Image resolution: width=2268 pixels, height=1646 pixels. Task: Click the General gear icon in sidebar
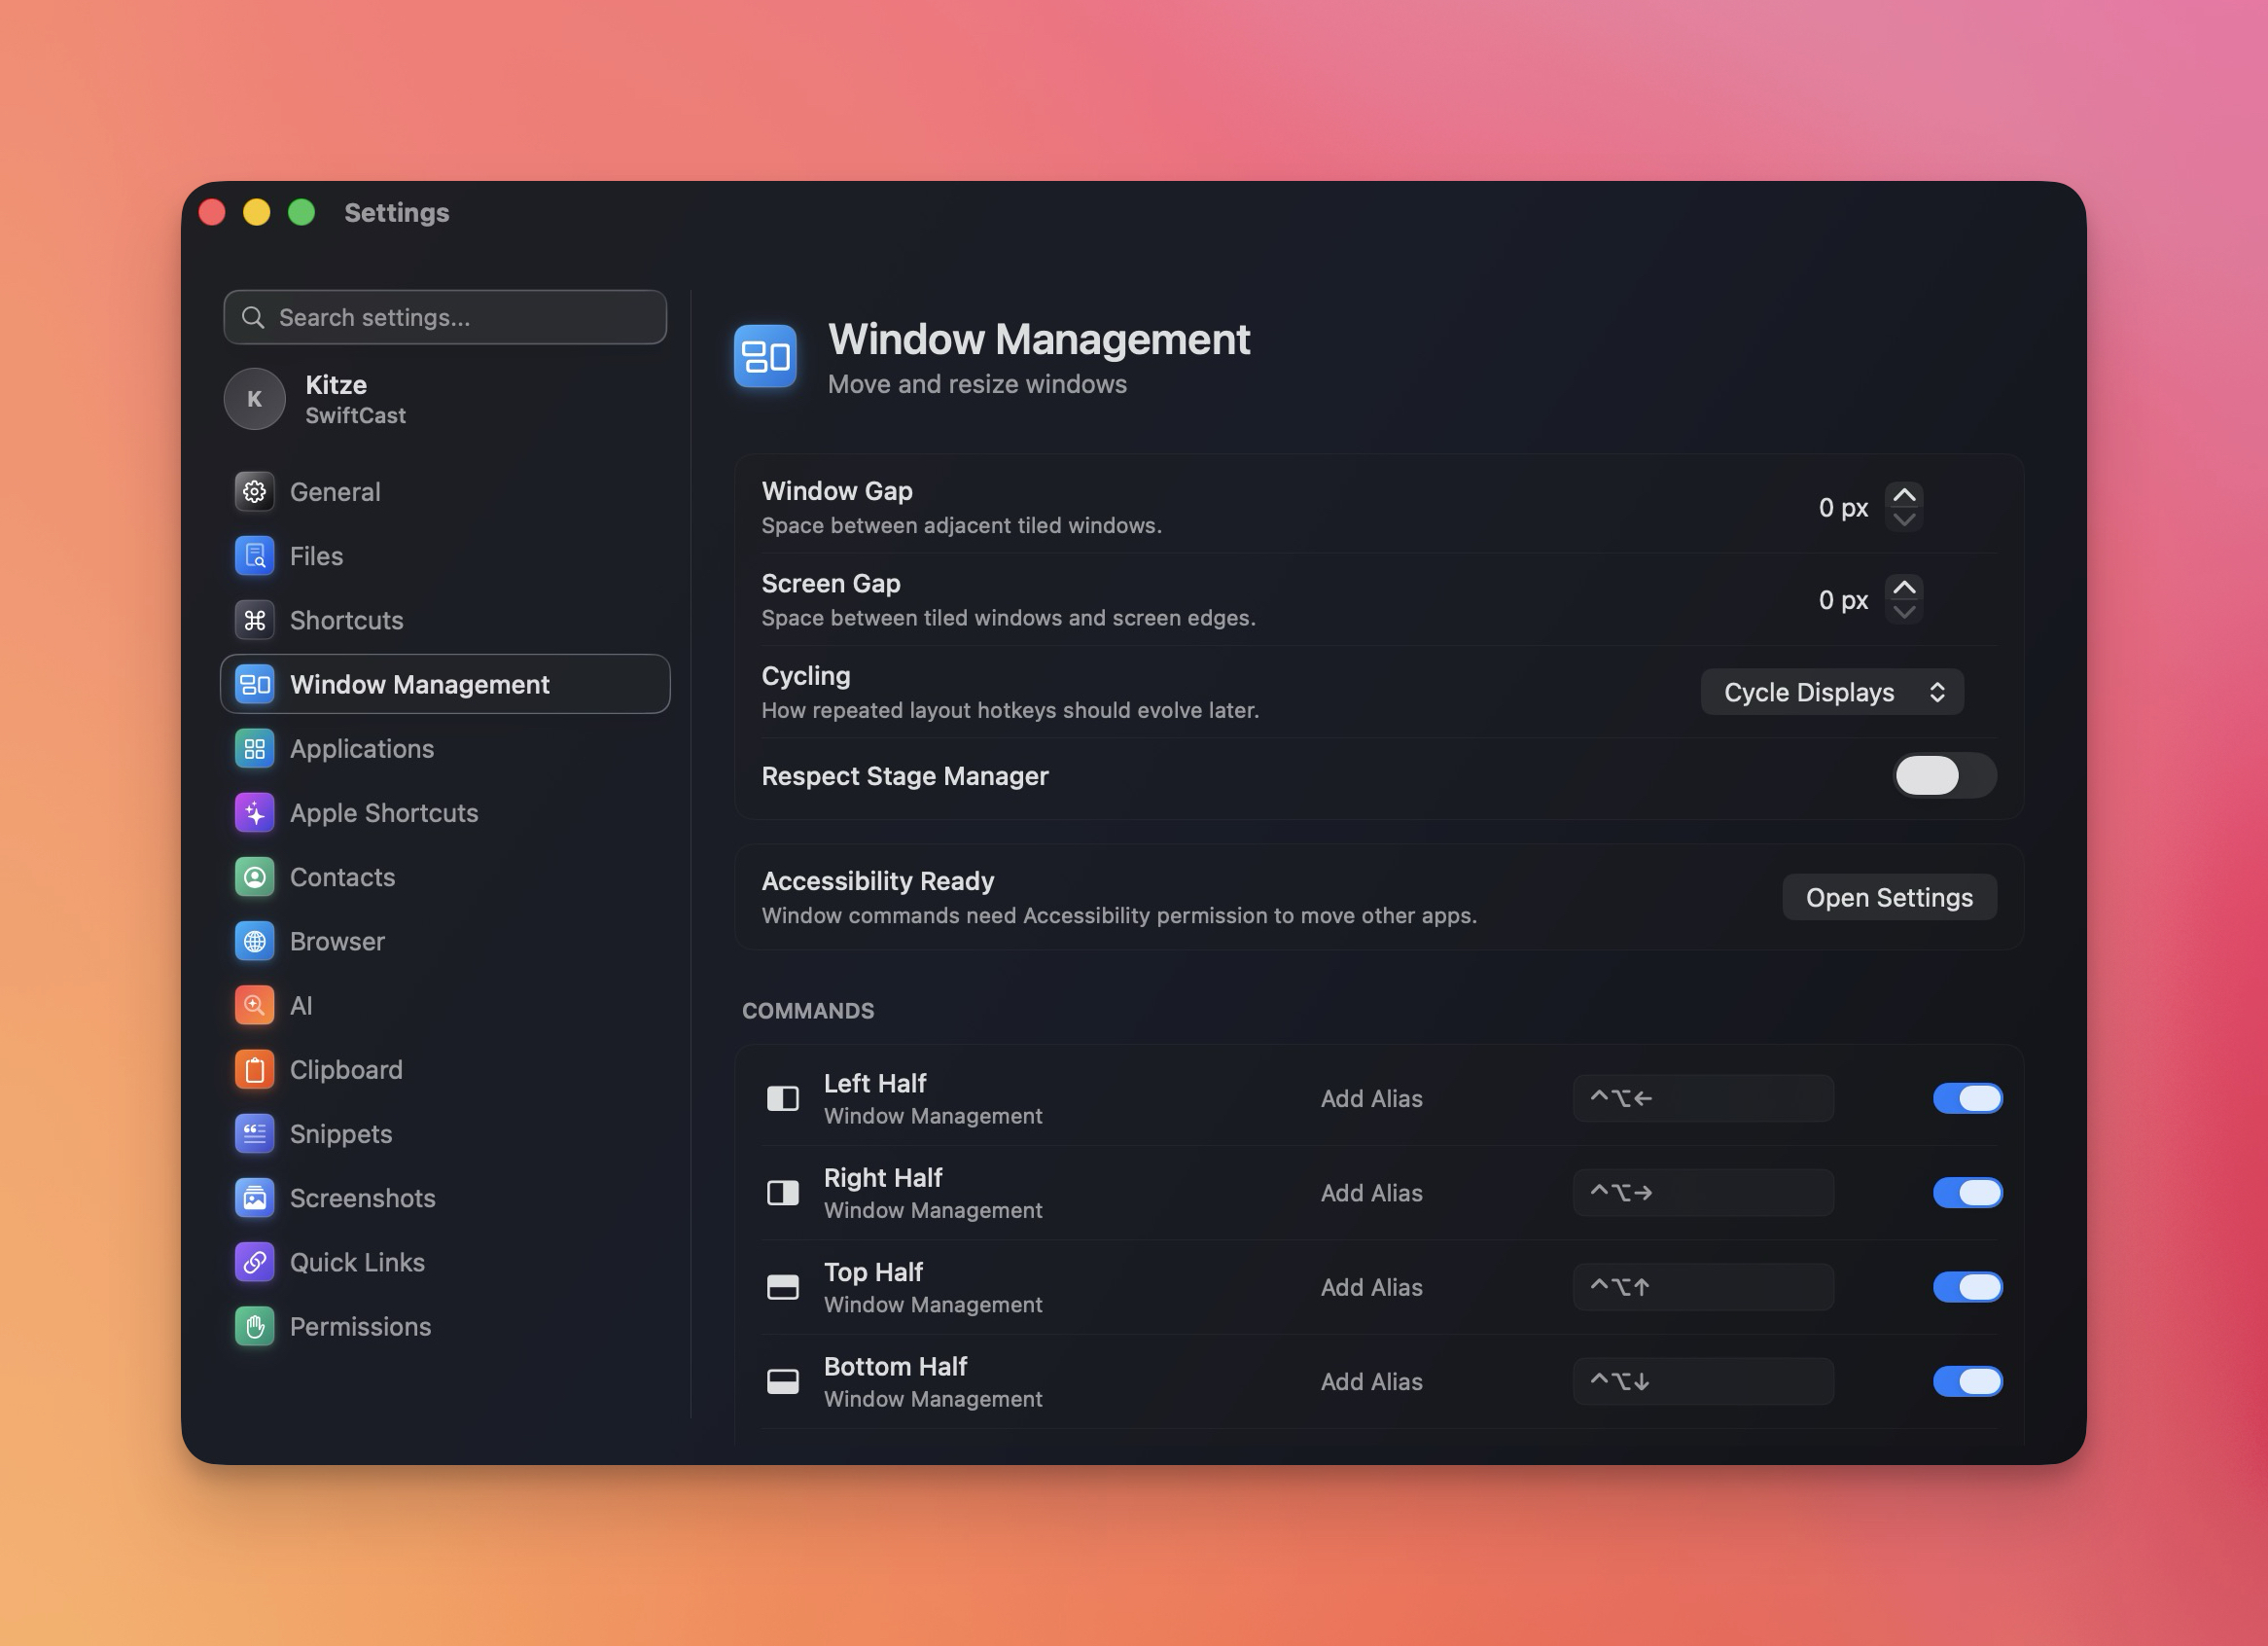pos(254,491)
